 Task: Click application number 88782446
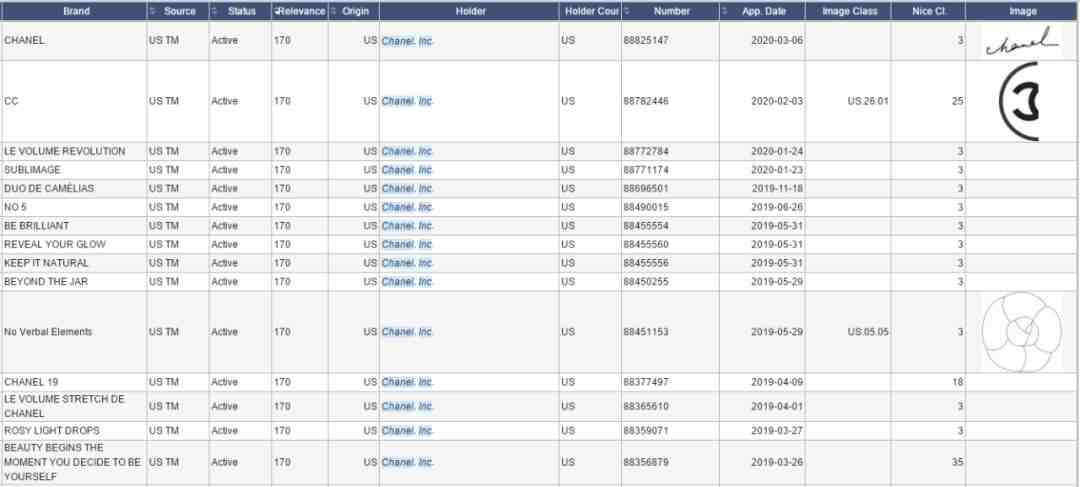(x=645, y=101)
